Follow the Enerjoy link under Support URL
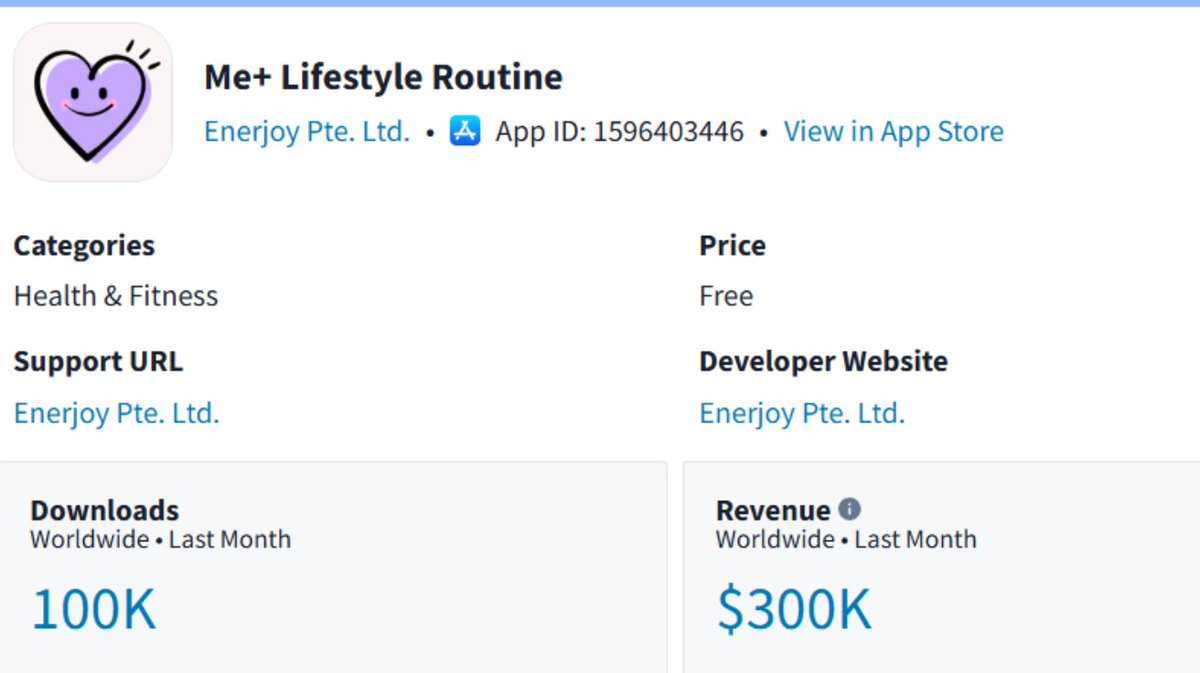 click(116, 413)
